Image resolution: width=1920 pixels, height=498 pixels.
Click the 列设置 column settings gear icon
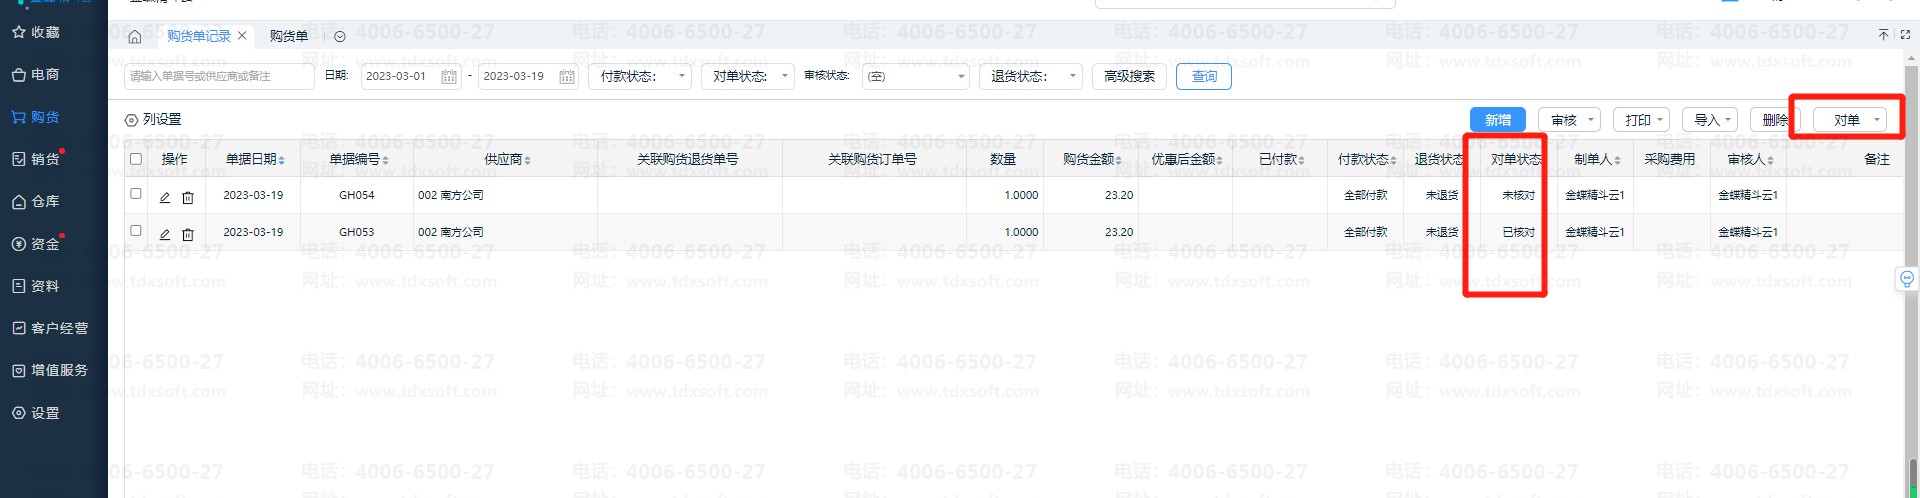[x=131, y=120]
